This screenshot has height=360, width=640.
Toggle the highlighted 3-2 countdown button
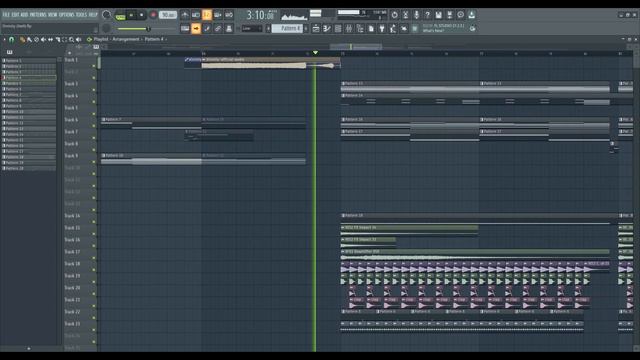207,15
